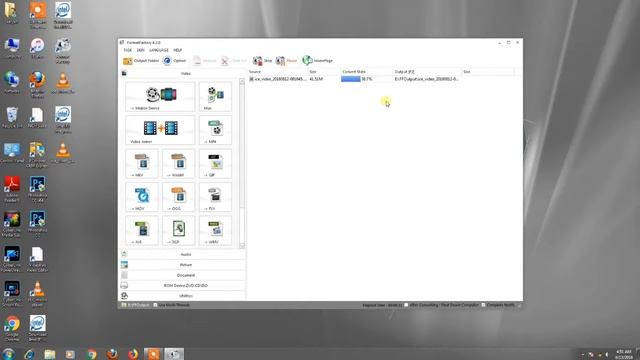This screenshot has width=640, height=360.
Task: Open the Mux tool
Action: point(215,97)
